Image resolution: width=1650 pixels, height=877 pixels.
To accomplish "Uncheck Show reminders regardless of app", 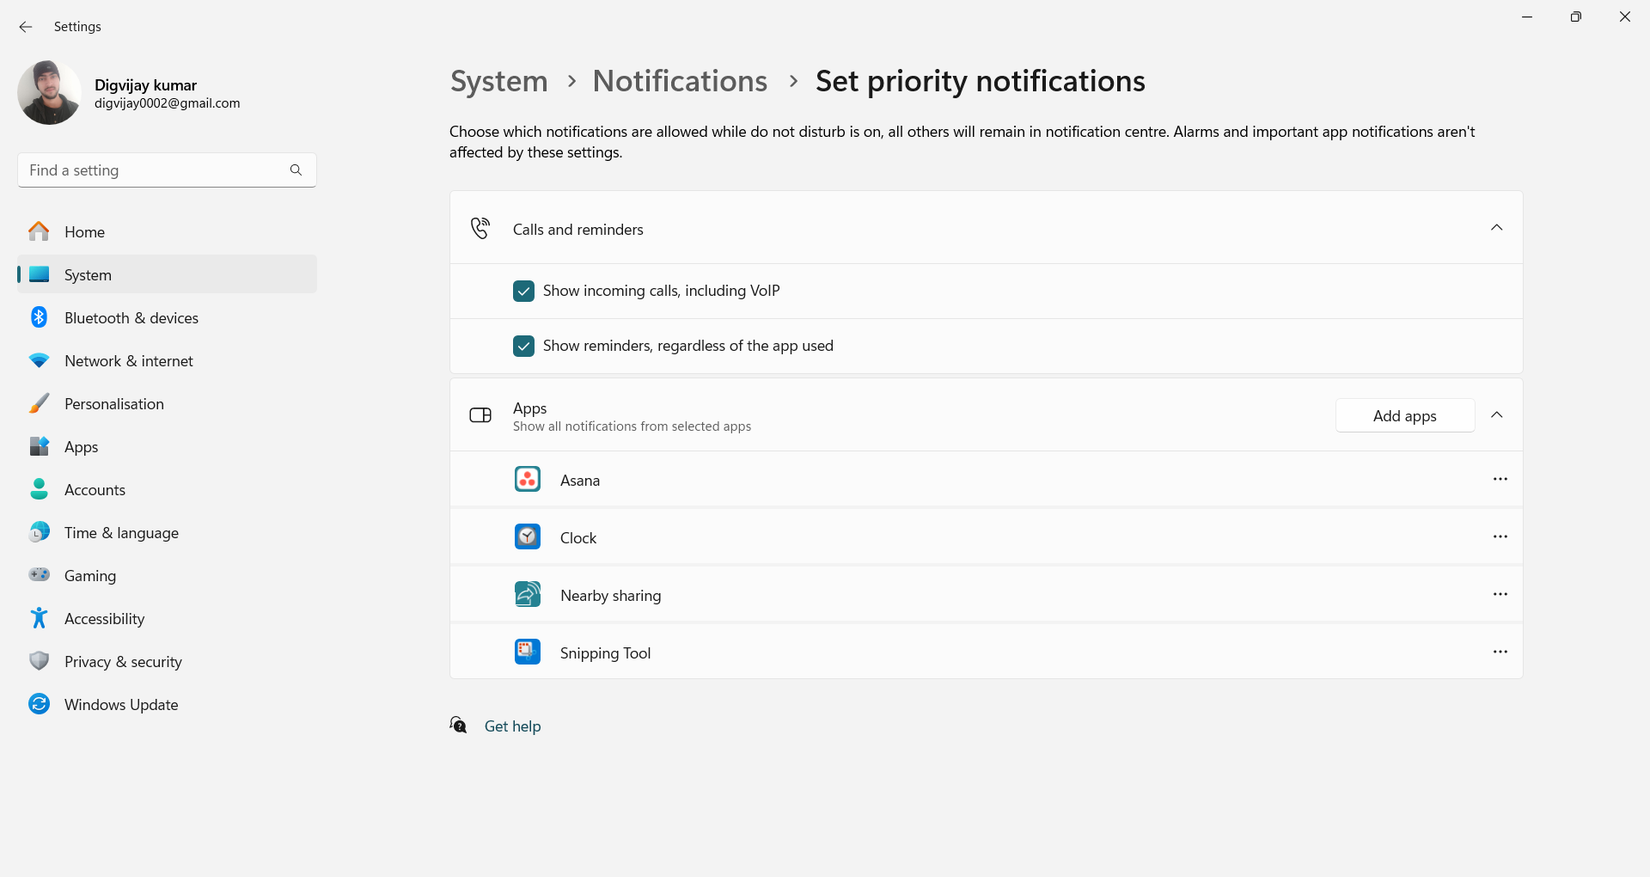I will [x=523, y=346].
